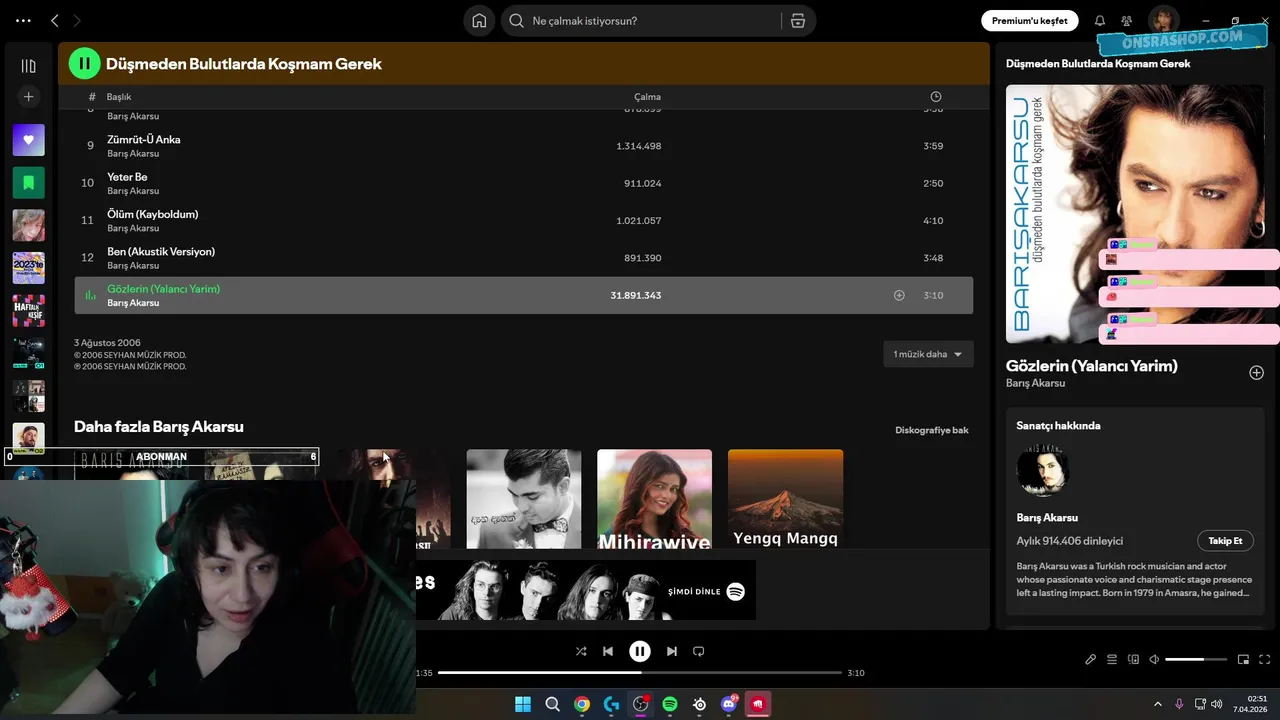Enter full screen mode icon
1280x720 pixels.
(x=1264, y=659)
